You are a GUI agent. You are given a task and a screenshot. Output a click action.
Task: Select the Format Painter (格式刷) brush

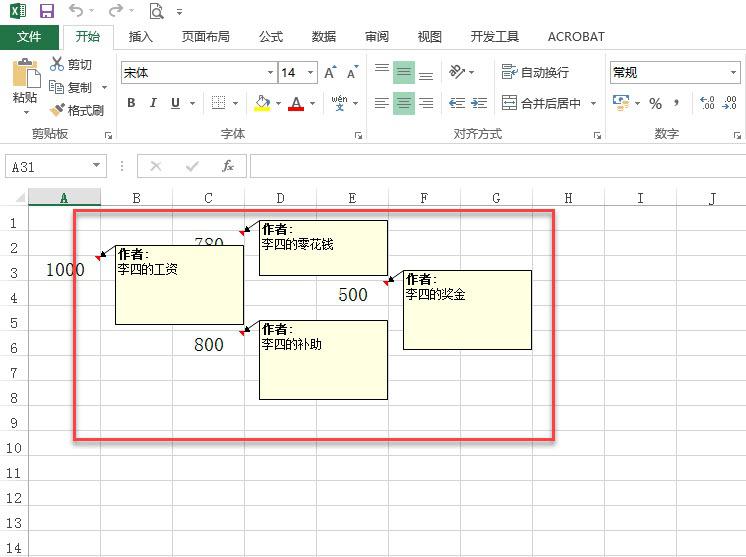pos(57,110)
